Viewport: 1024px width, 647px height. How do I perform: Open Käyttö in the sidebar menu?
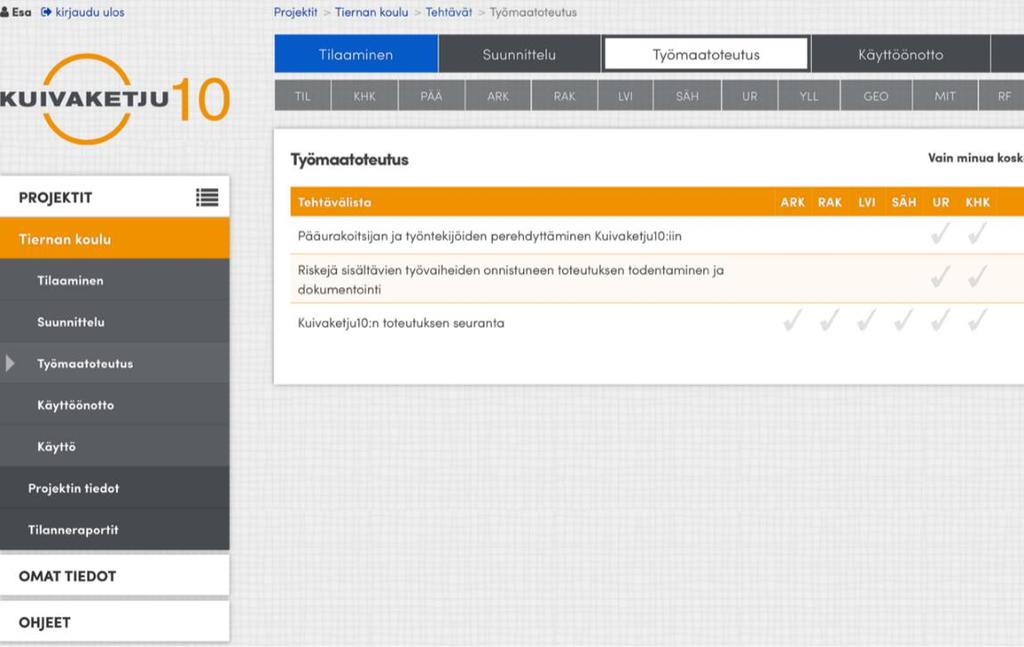115,447
